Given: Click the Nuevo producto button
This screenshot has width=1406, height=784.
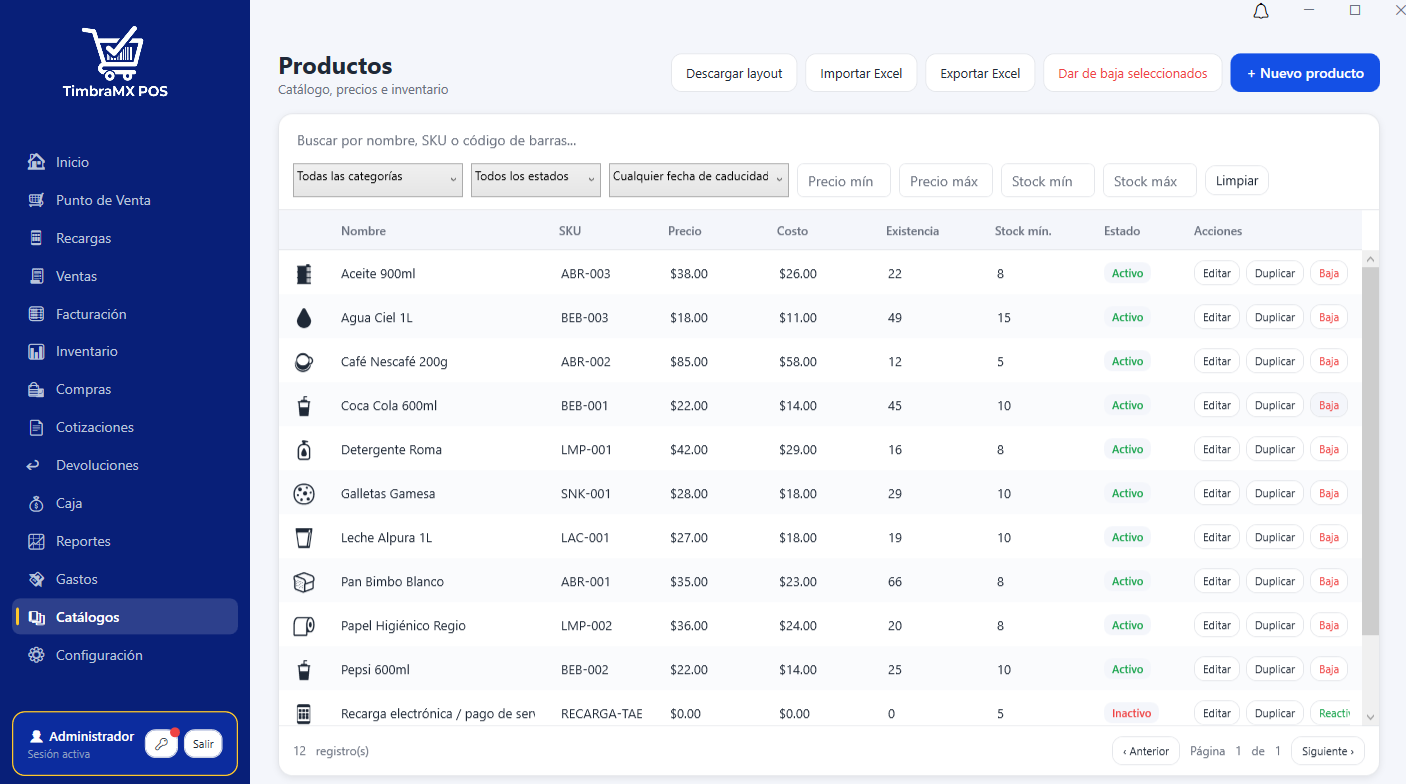Looking at the screenshot, I should [x=1305, y=73].
